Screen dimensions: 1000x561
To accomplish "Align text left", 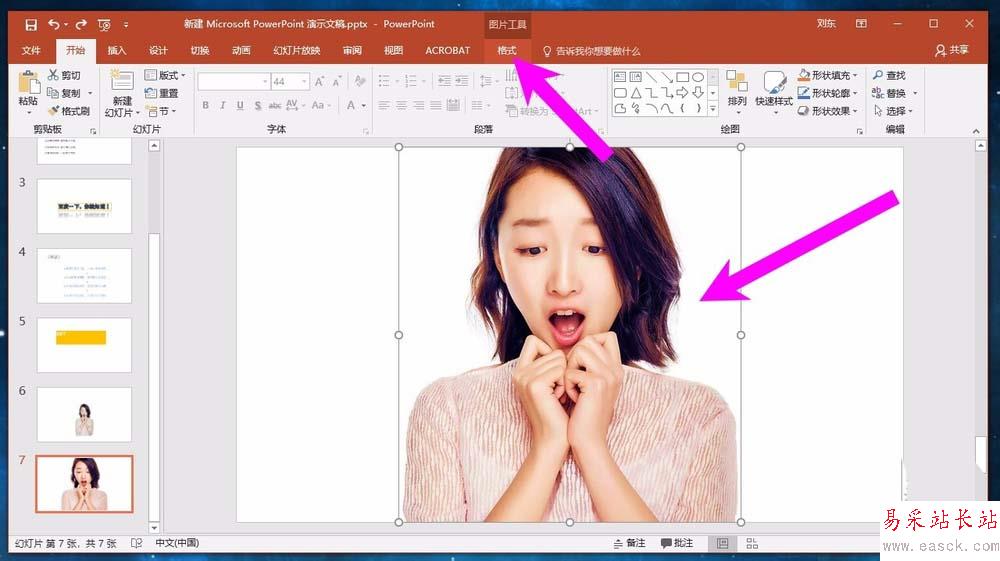I will 384,105.
